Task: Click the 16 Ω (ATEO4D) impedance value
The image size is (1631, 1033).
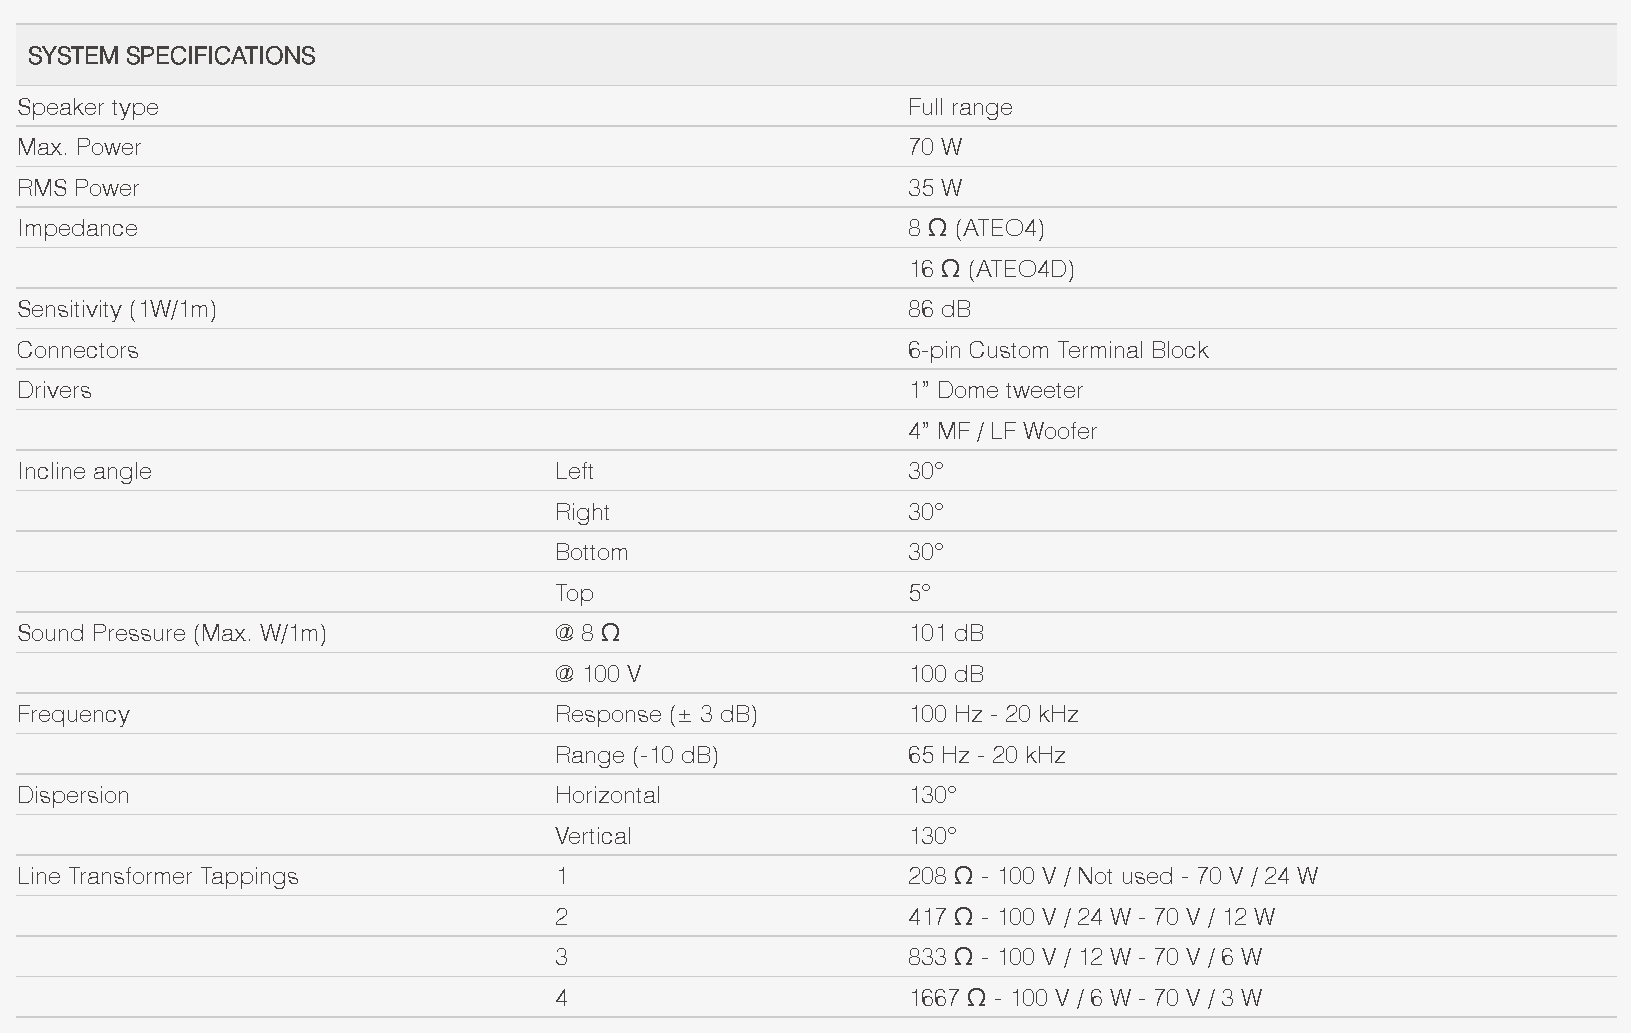Action: pos(991,269)
